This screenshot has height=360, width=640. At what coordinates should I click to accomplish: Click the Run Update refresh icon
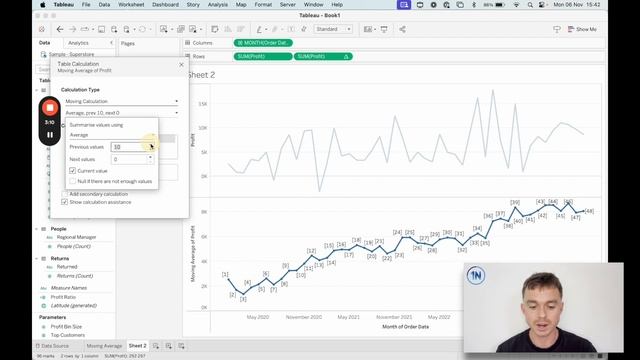coord(142,29)
